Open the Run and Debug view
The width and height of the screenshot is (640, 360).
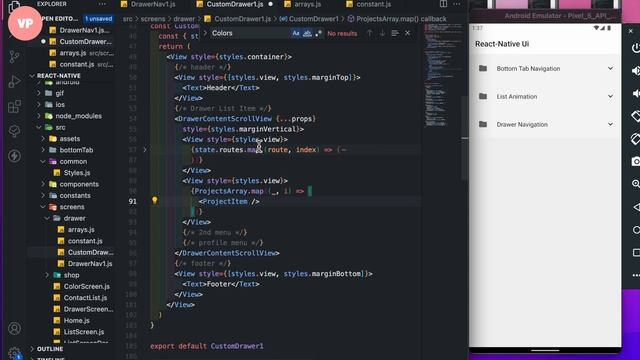(x=14, y=81)
